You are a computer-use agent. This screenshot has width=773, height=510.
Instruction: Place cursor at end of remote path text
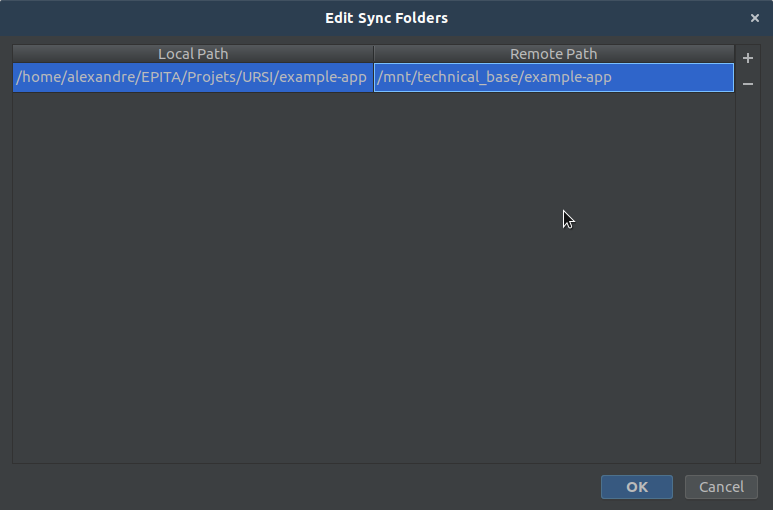pyautogui.click(x=612, y=77)
